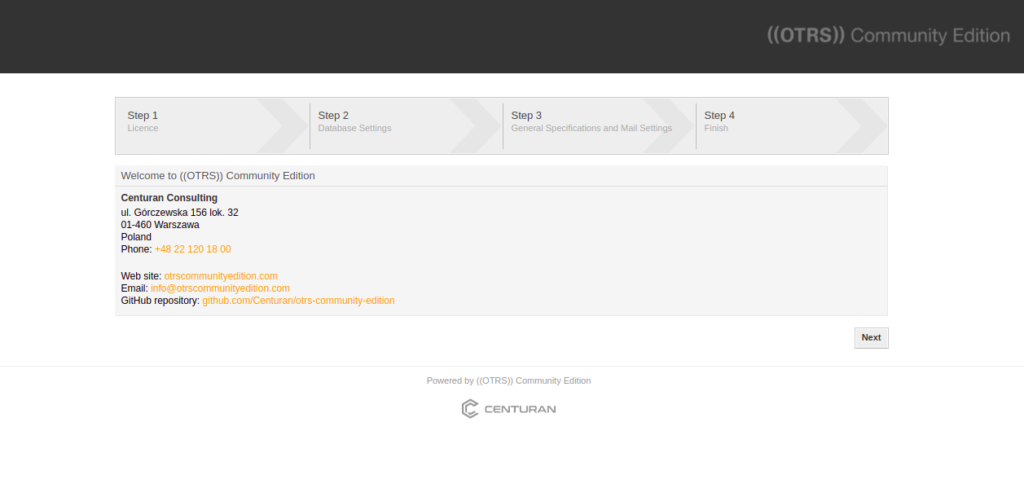The height and width of the screenshot is (488, 1024).
Task: Click the ((OTRS)) Community Edition header logo
Action: (888, 35)
